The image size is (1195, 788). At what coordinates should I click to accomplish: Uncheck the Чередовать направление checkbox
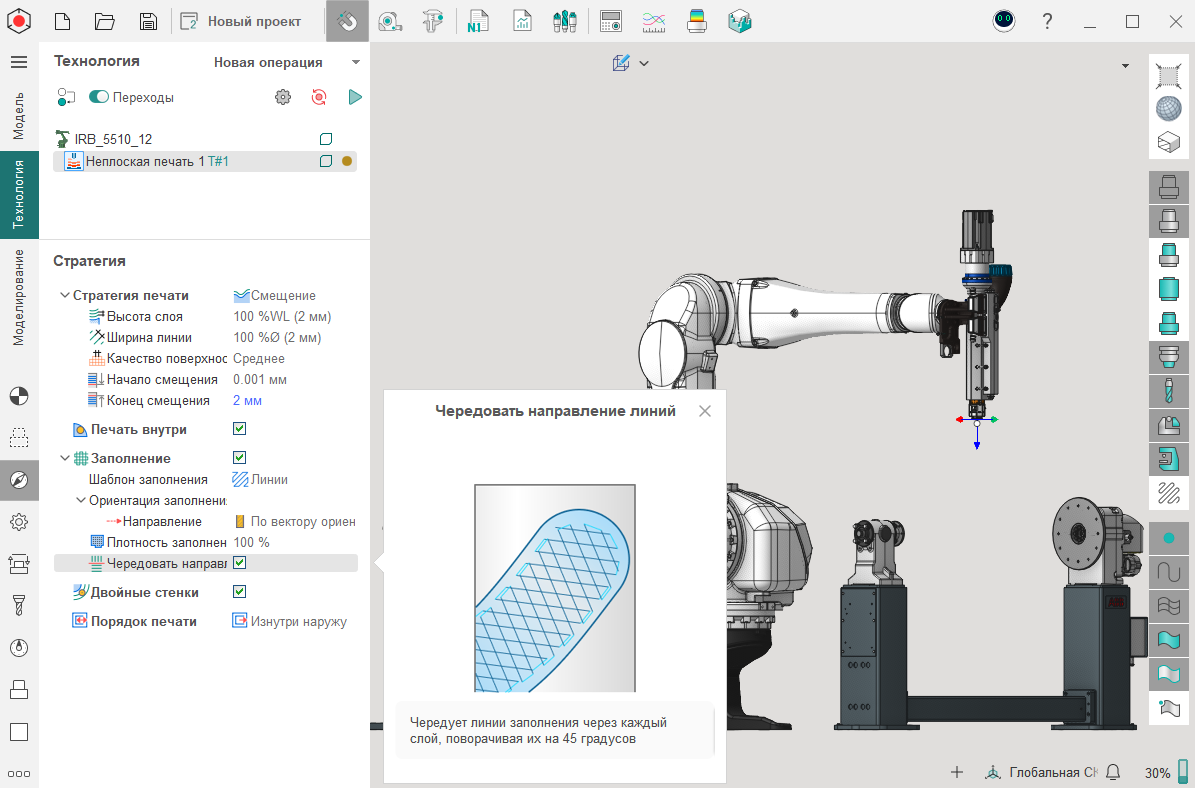[240, 563]
